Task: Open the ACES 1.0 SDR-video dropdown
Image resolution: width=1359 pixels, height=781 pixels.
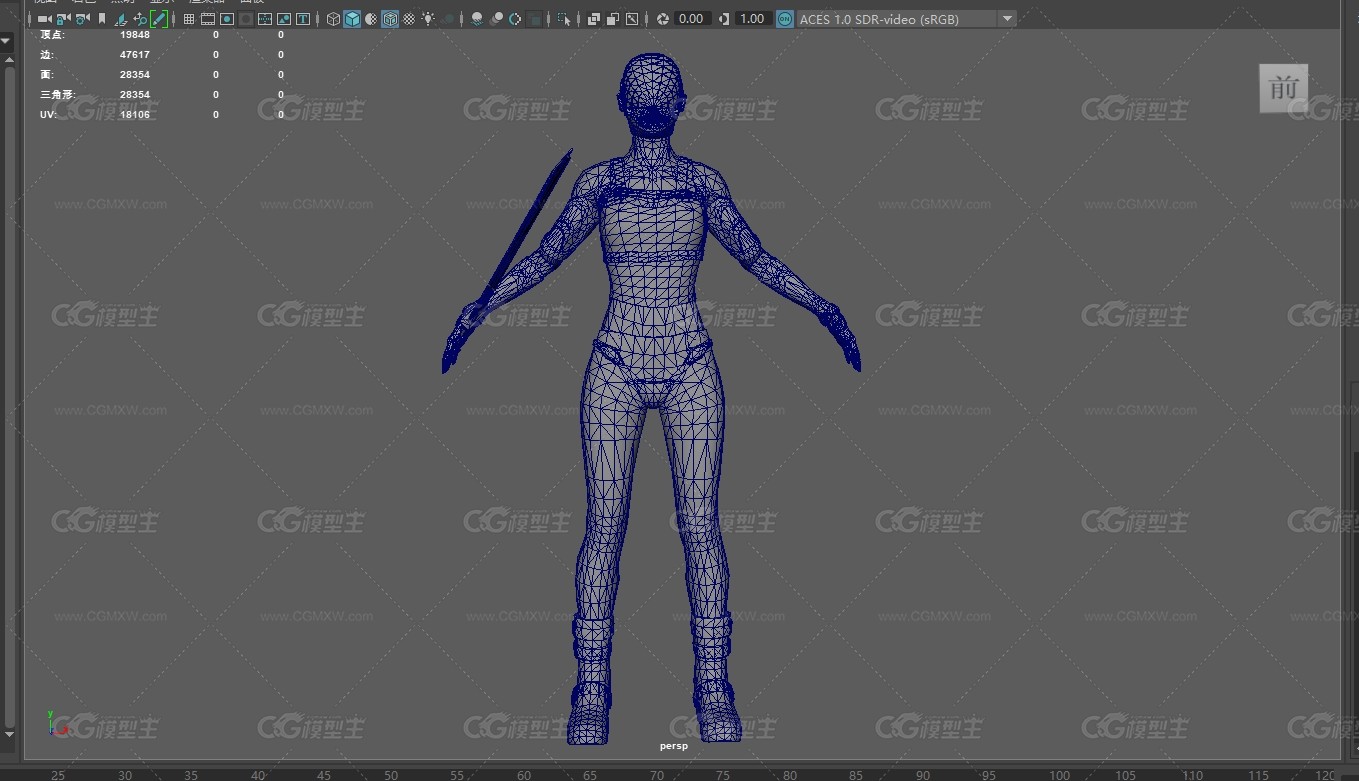Action: click(x=906, y=19)
